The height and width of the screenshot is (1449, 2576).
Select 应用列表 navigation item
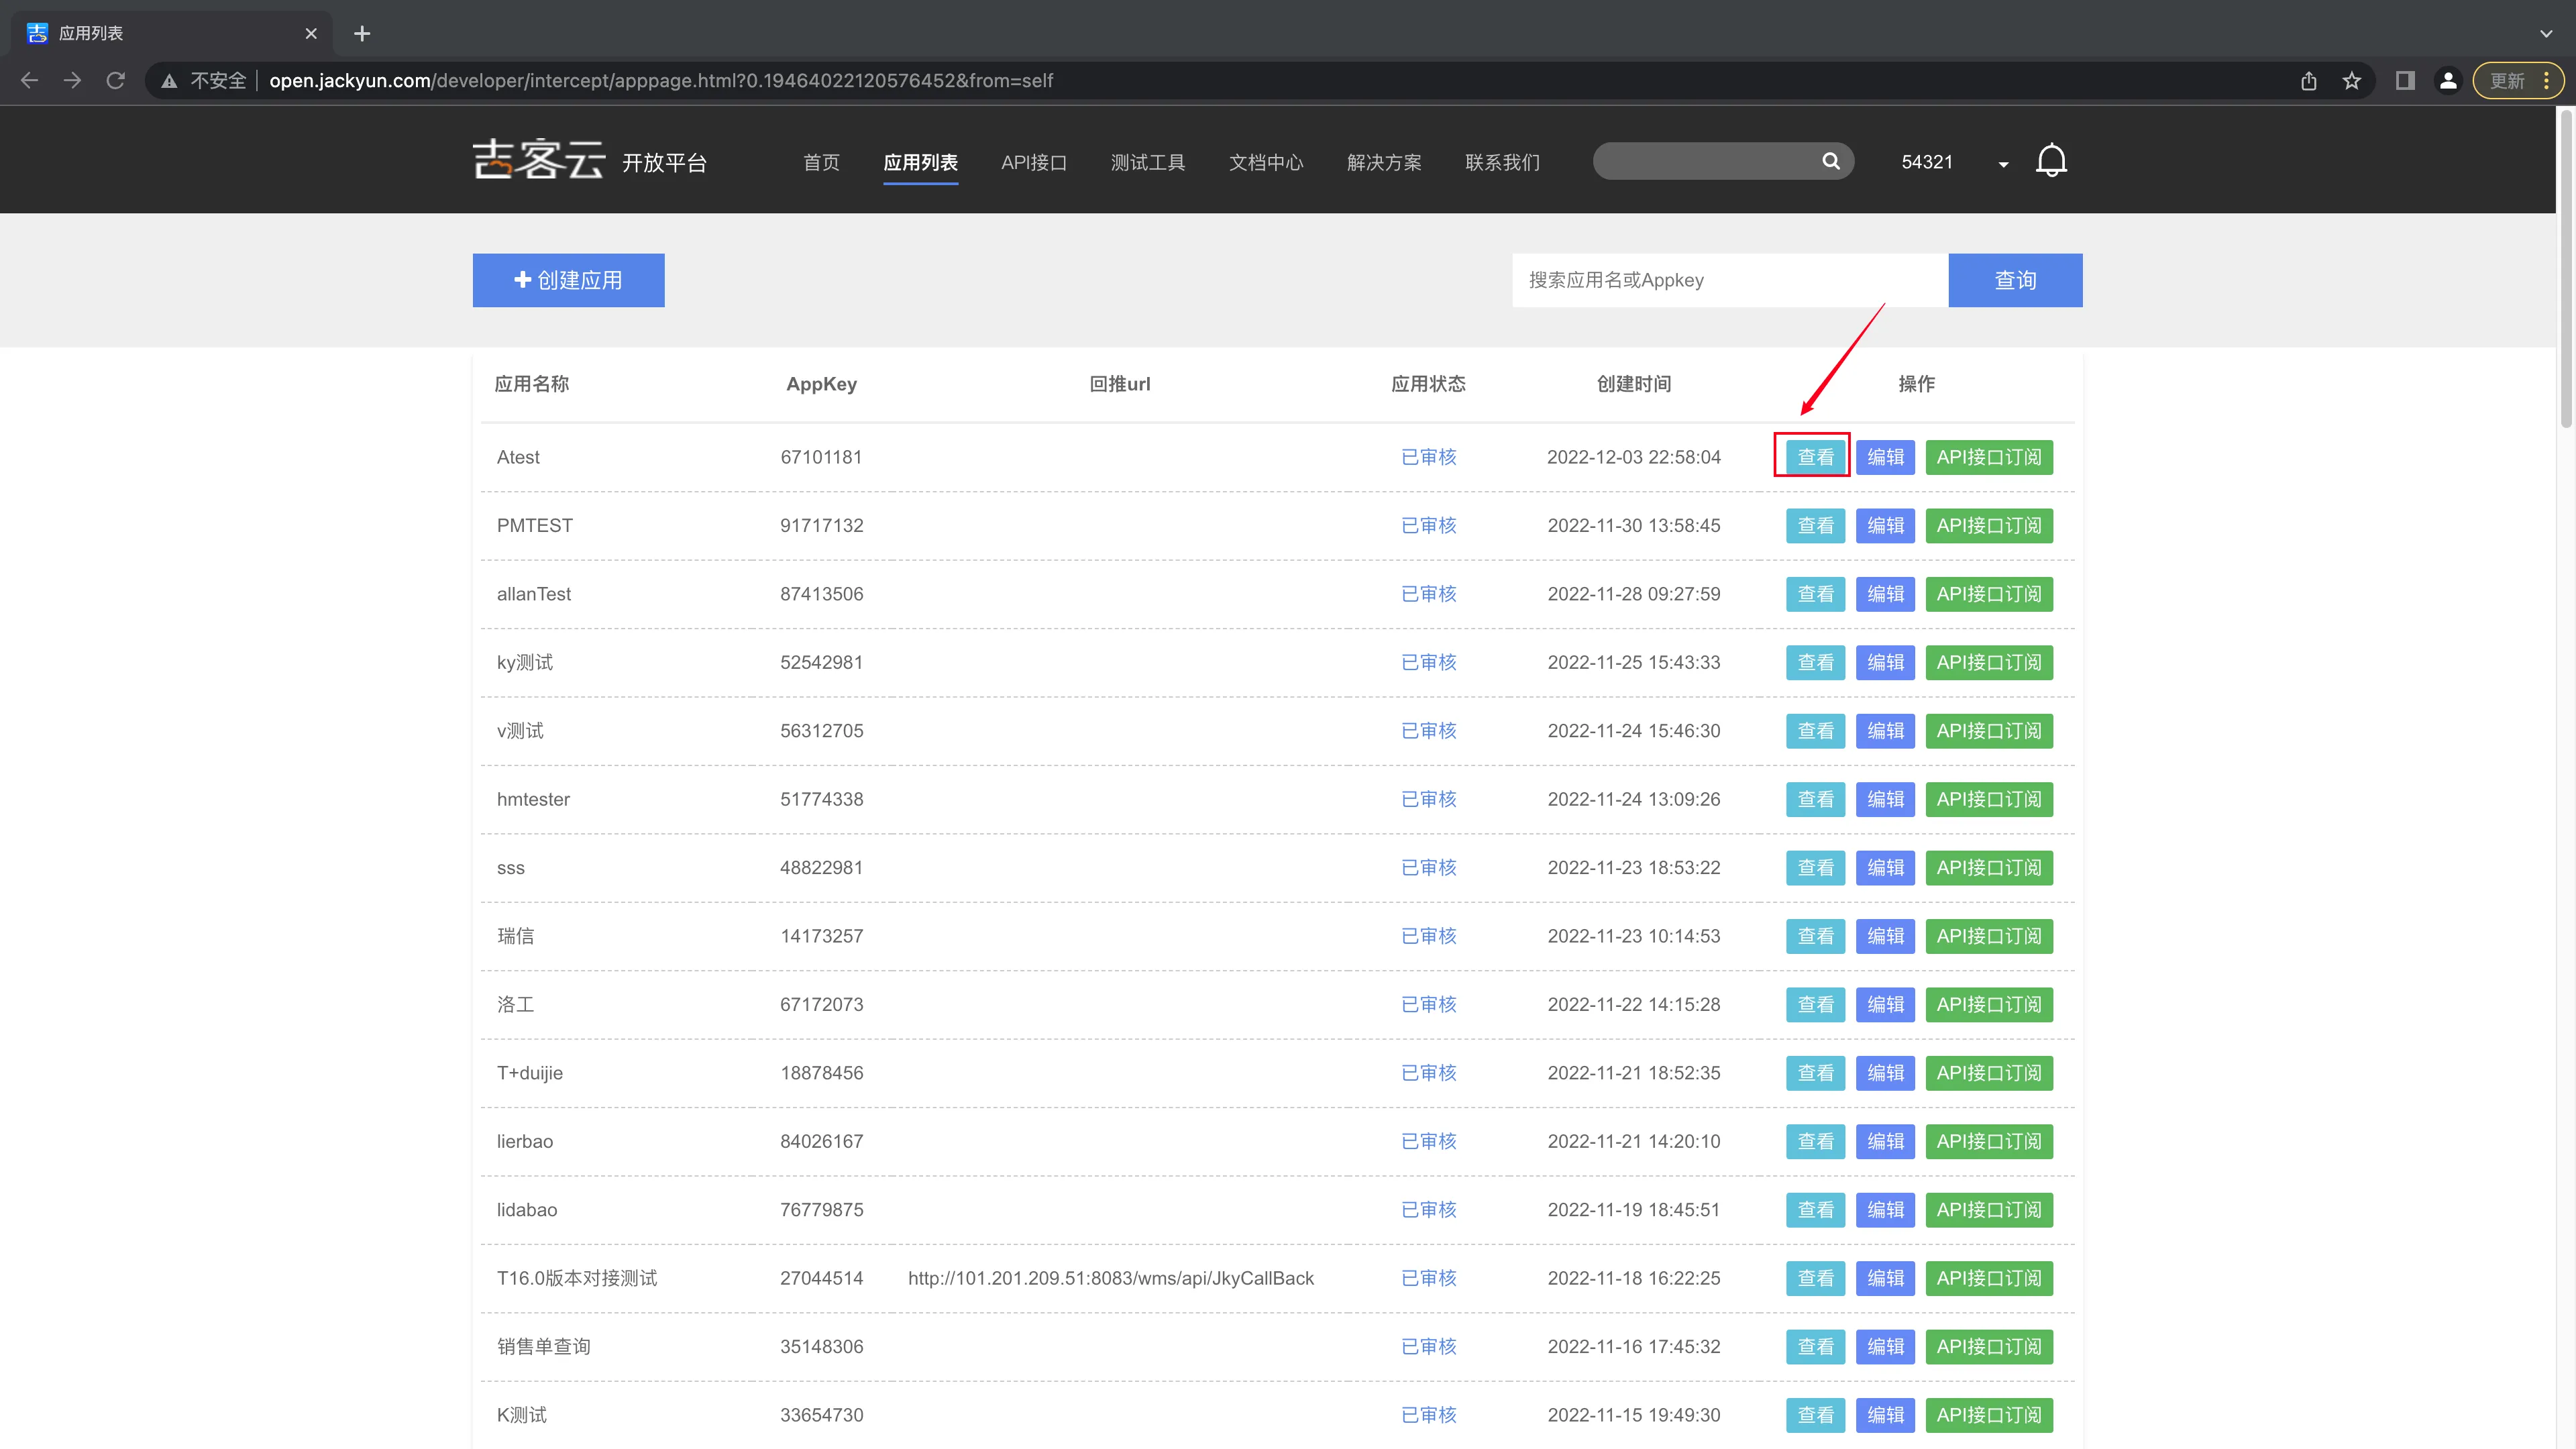coord(920,162)
